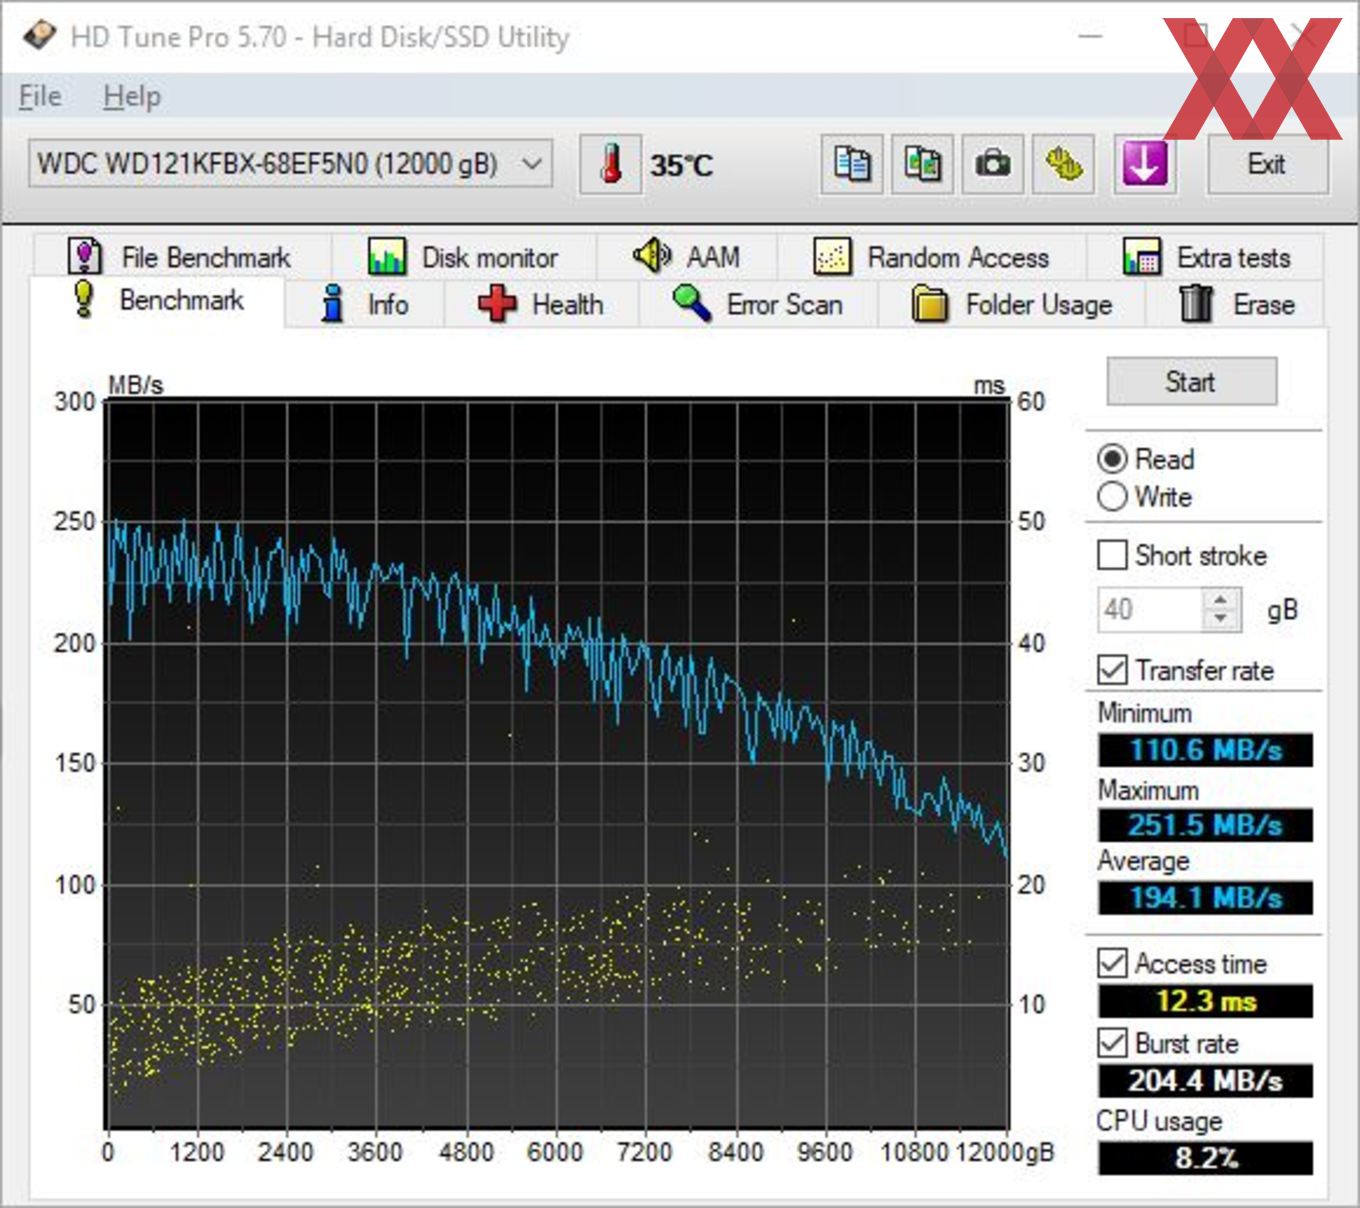The height and width of the screenshot is (1208, 1360).
Task: Click the 6000 x-axis label
Action: (555, 1153)
